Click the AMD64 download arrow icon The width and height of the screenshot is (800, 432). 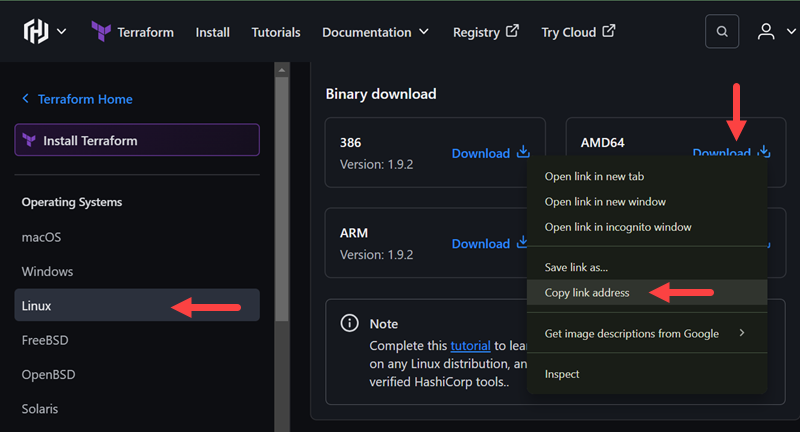coord(764,150)
